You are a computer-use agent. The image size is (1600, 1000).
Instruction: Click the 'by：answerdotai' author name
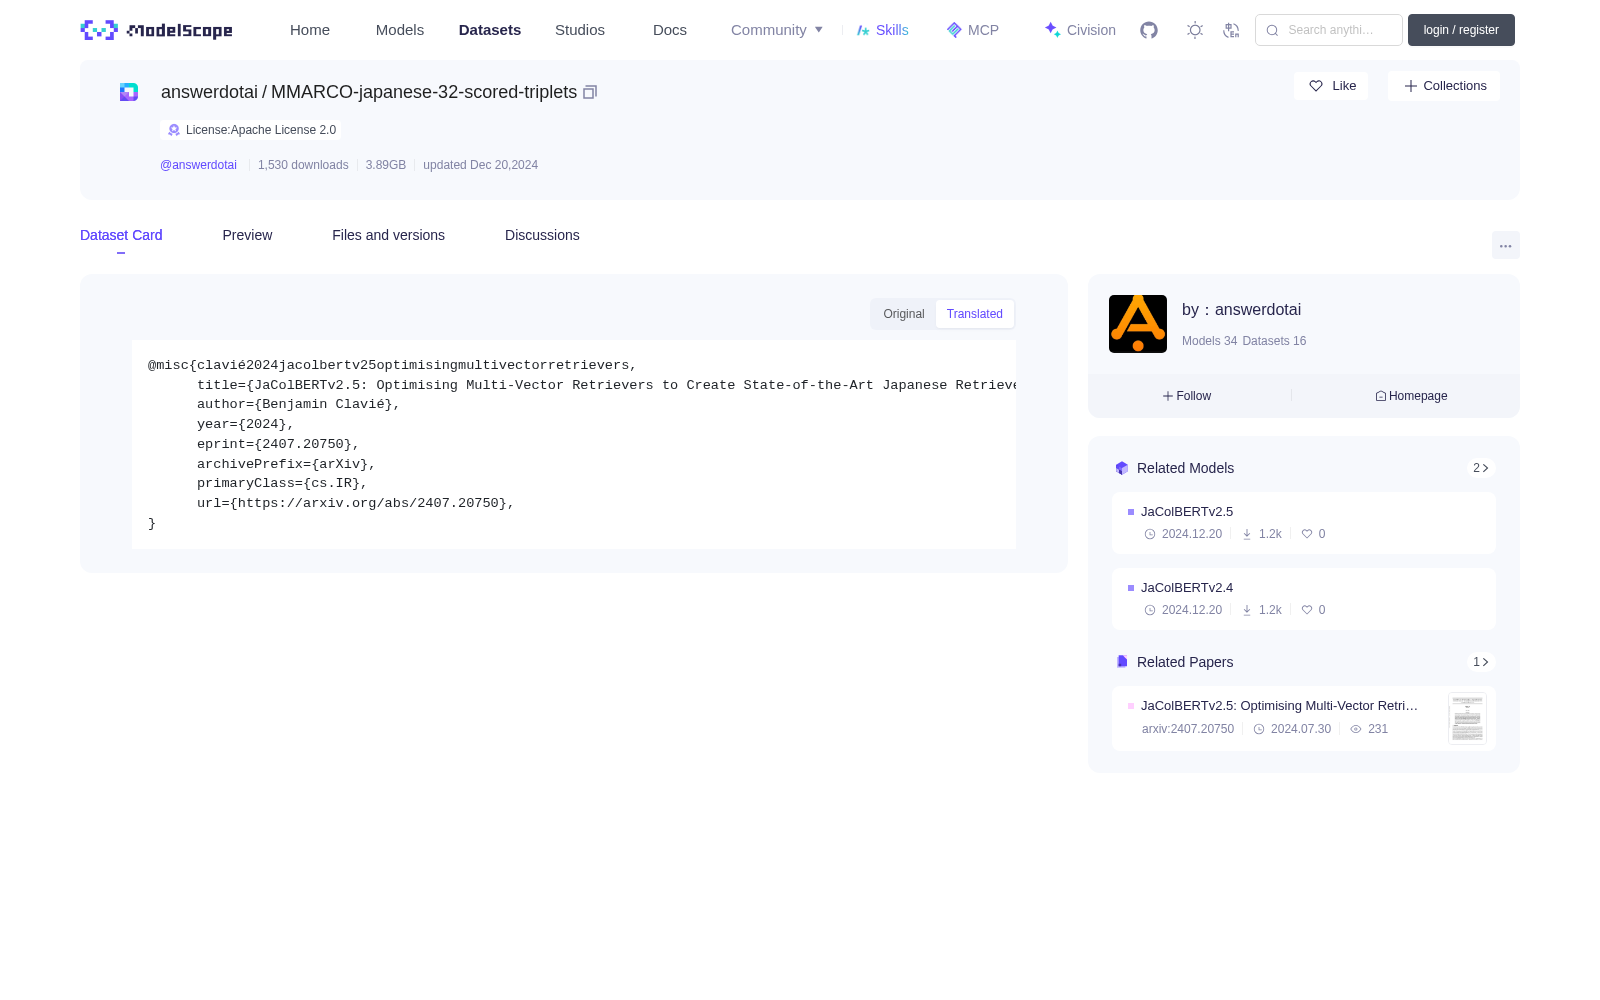point(1241,310)
